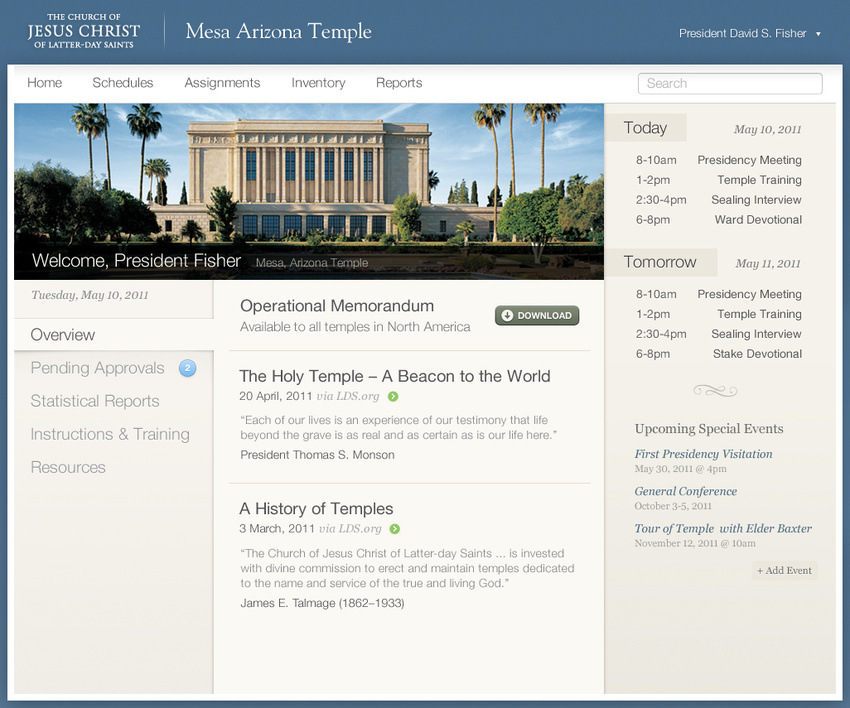Select Instructions & Training in the sidebar
The height and width of the screenshot is (708, 850).
[110, 434]
